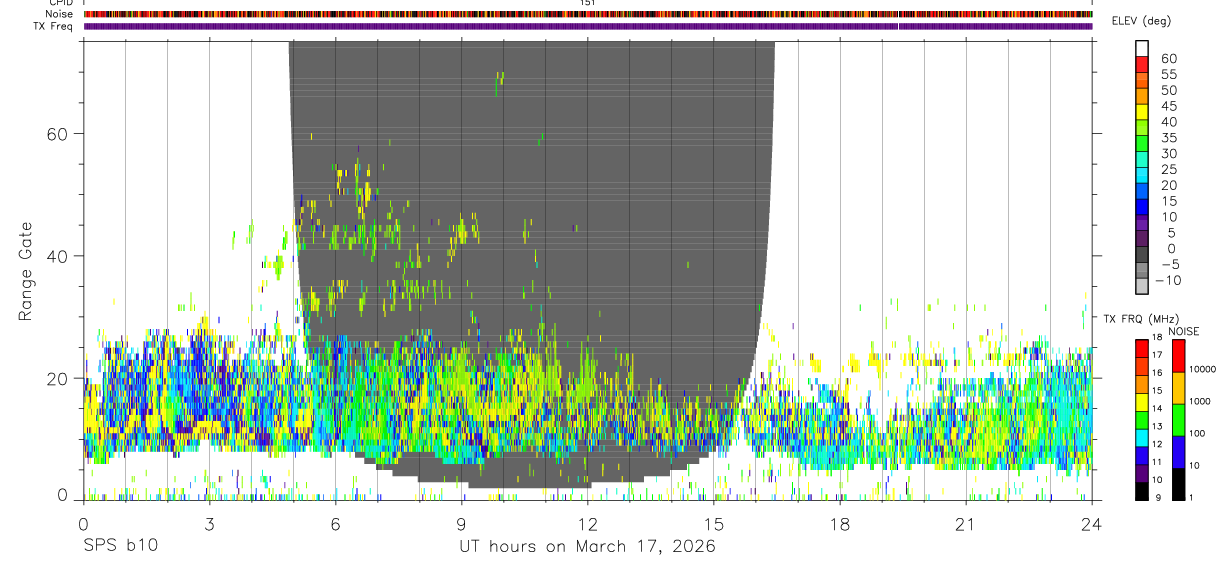Select x-axis tick label "12"
The width and height of the screenshot is (1228, 567).
(x=587, y=524)
